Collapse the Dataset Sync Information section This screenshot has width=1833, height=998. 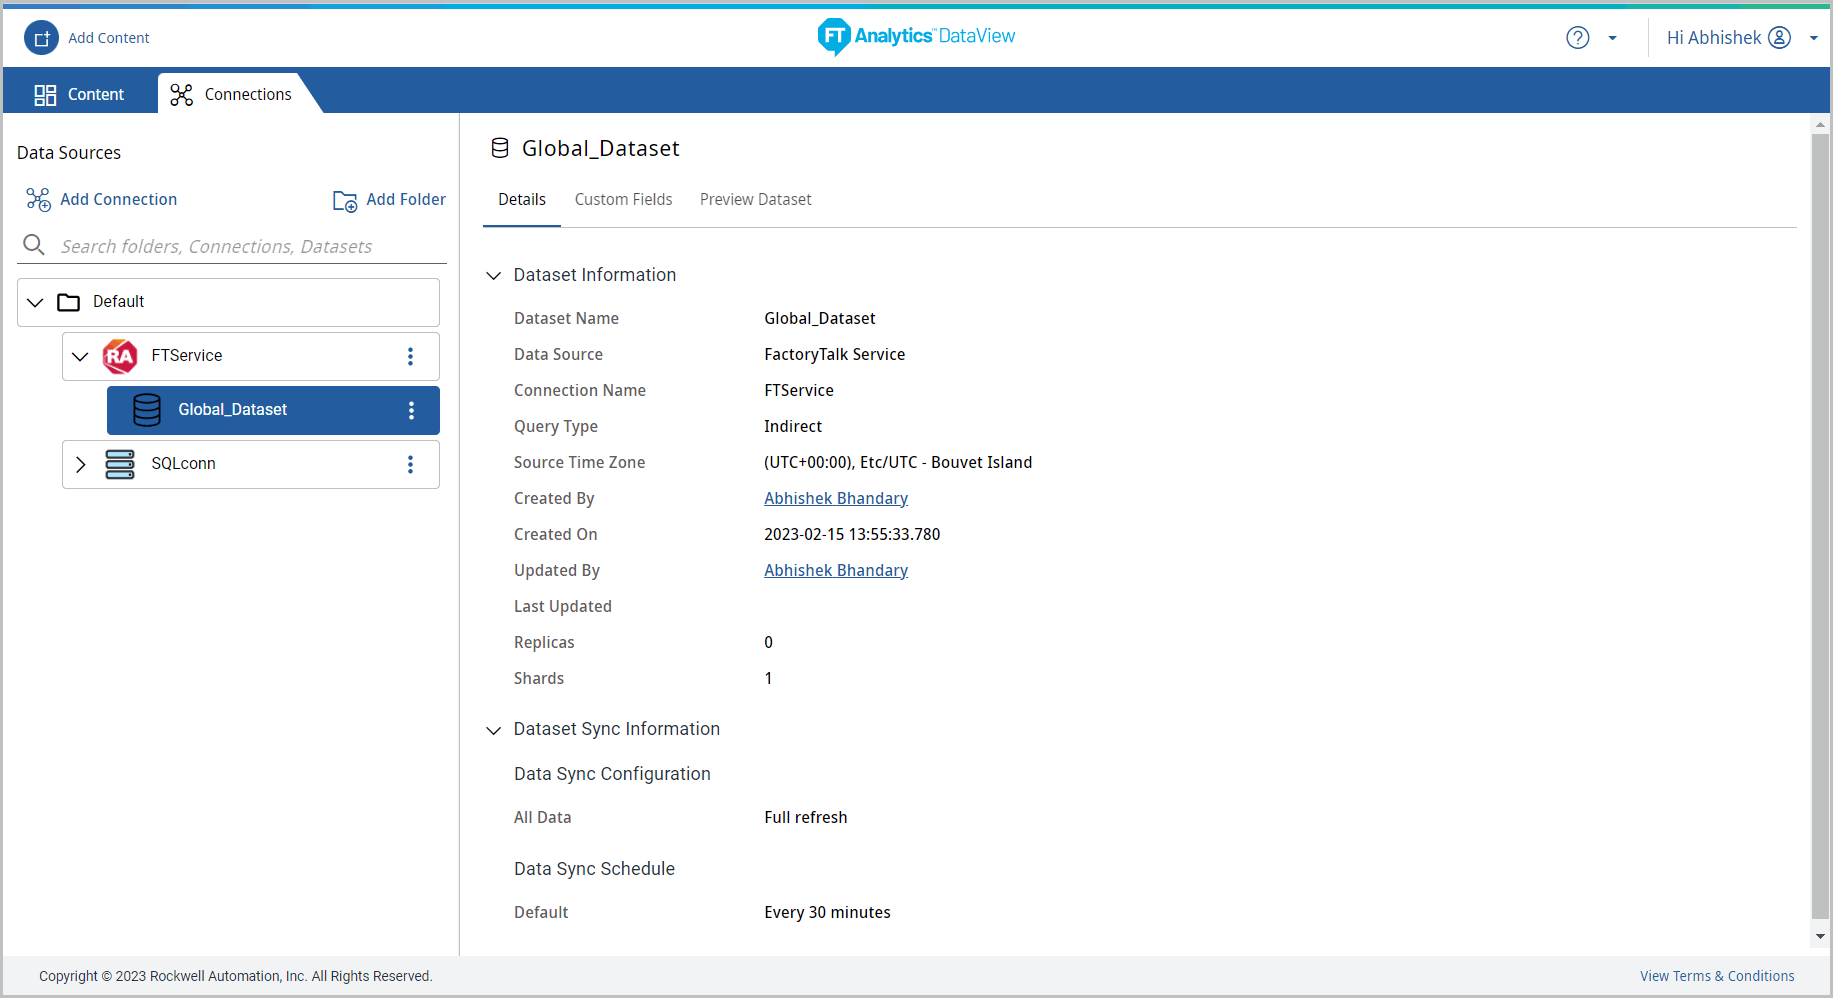[x=493, y=730]
